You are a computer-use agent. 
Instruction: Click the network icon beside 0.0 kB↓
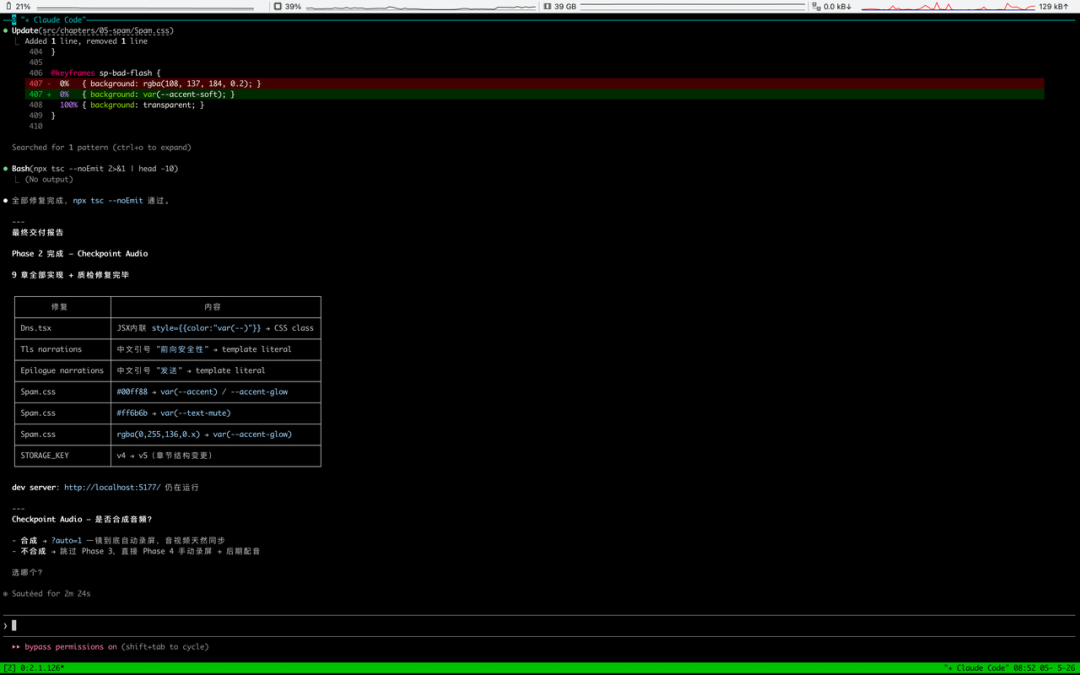tap(816, 6)
